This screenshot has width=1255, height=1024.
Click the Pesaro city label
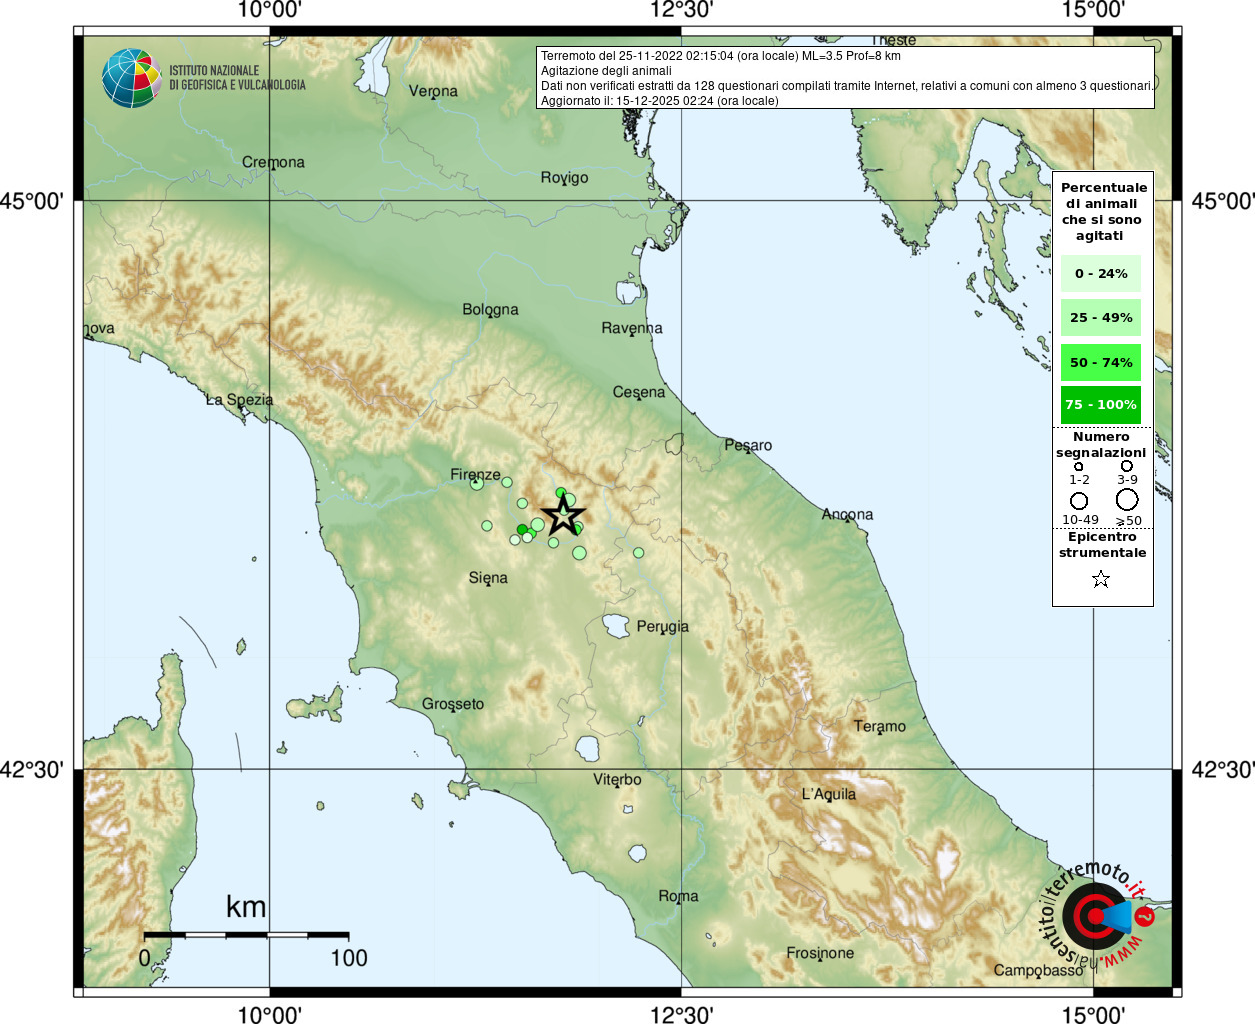click(748, 446)
